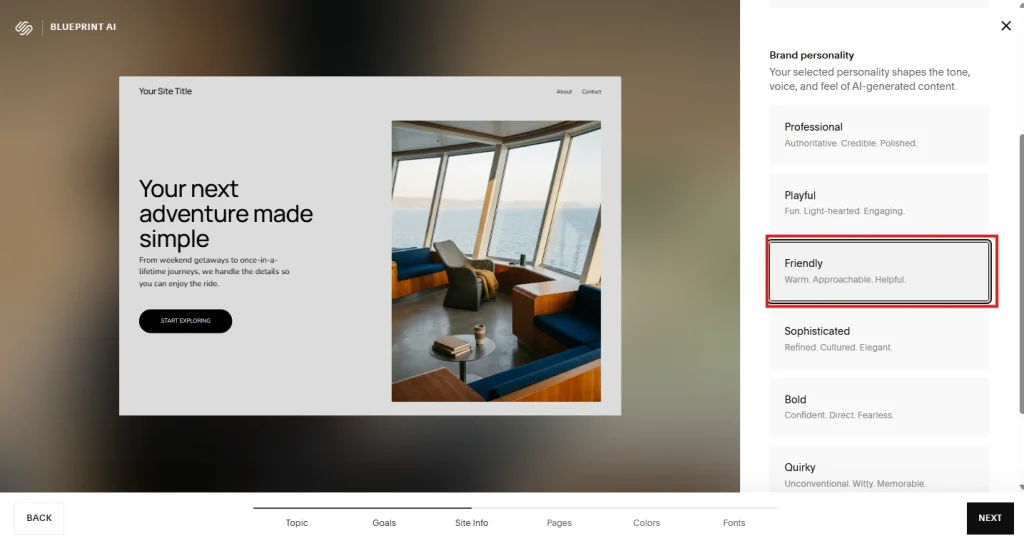Choose the Bold brand personality
Viewport: 1024px width, 541px height.
879,407
